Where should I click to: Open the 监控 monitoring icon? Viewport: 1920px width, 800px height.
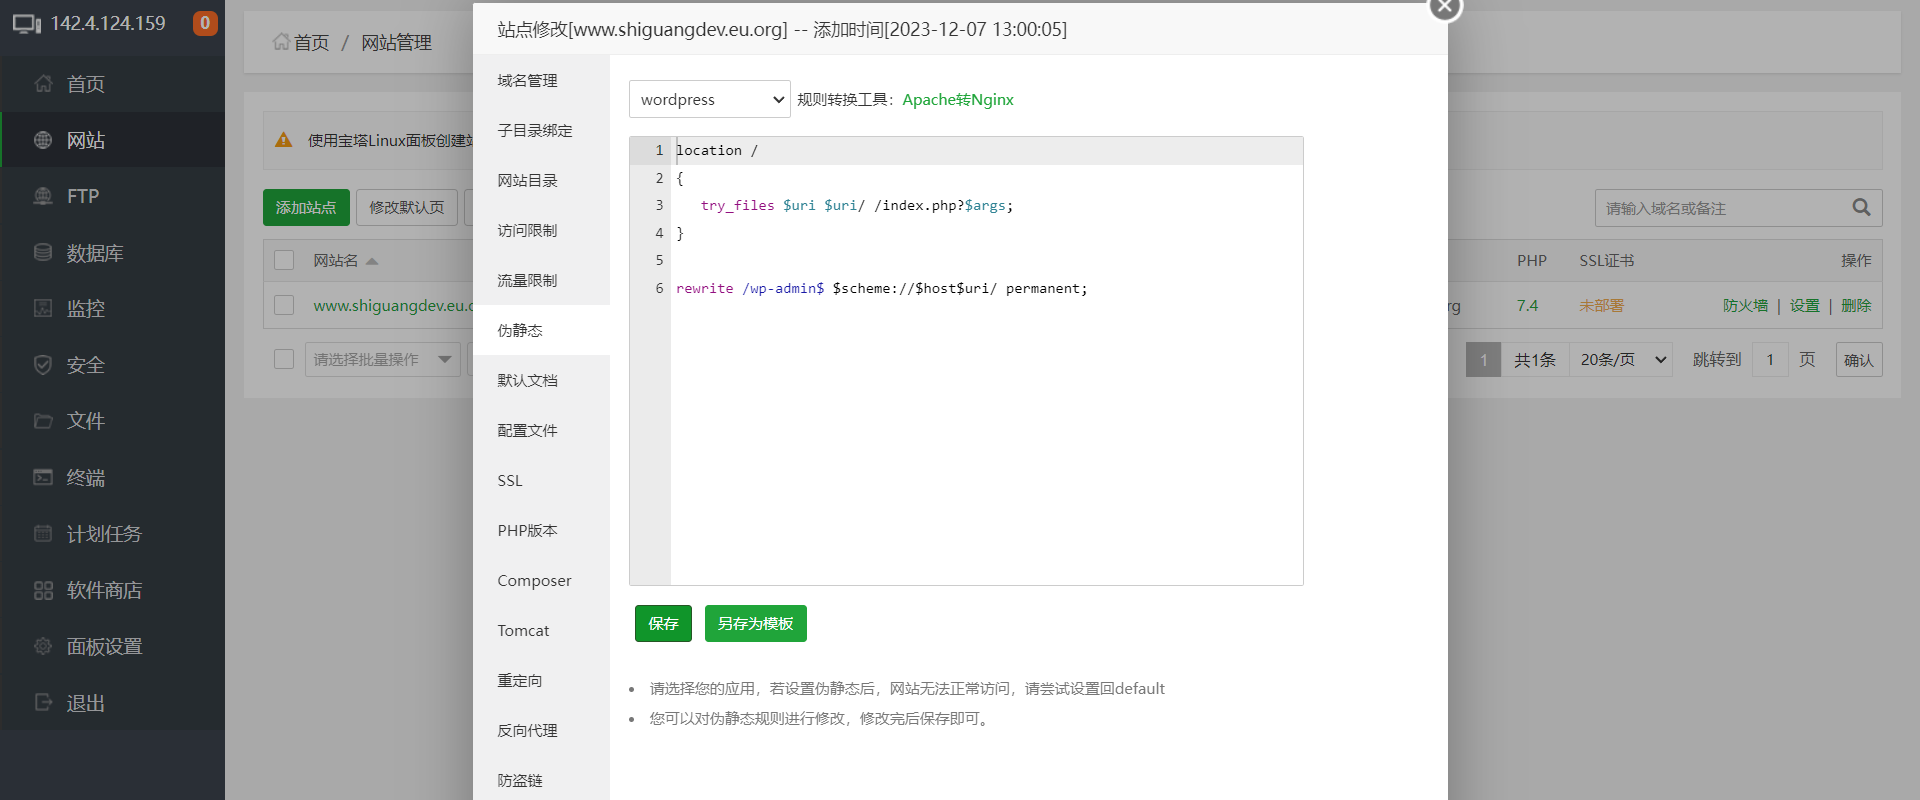(x=43, y=308)
